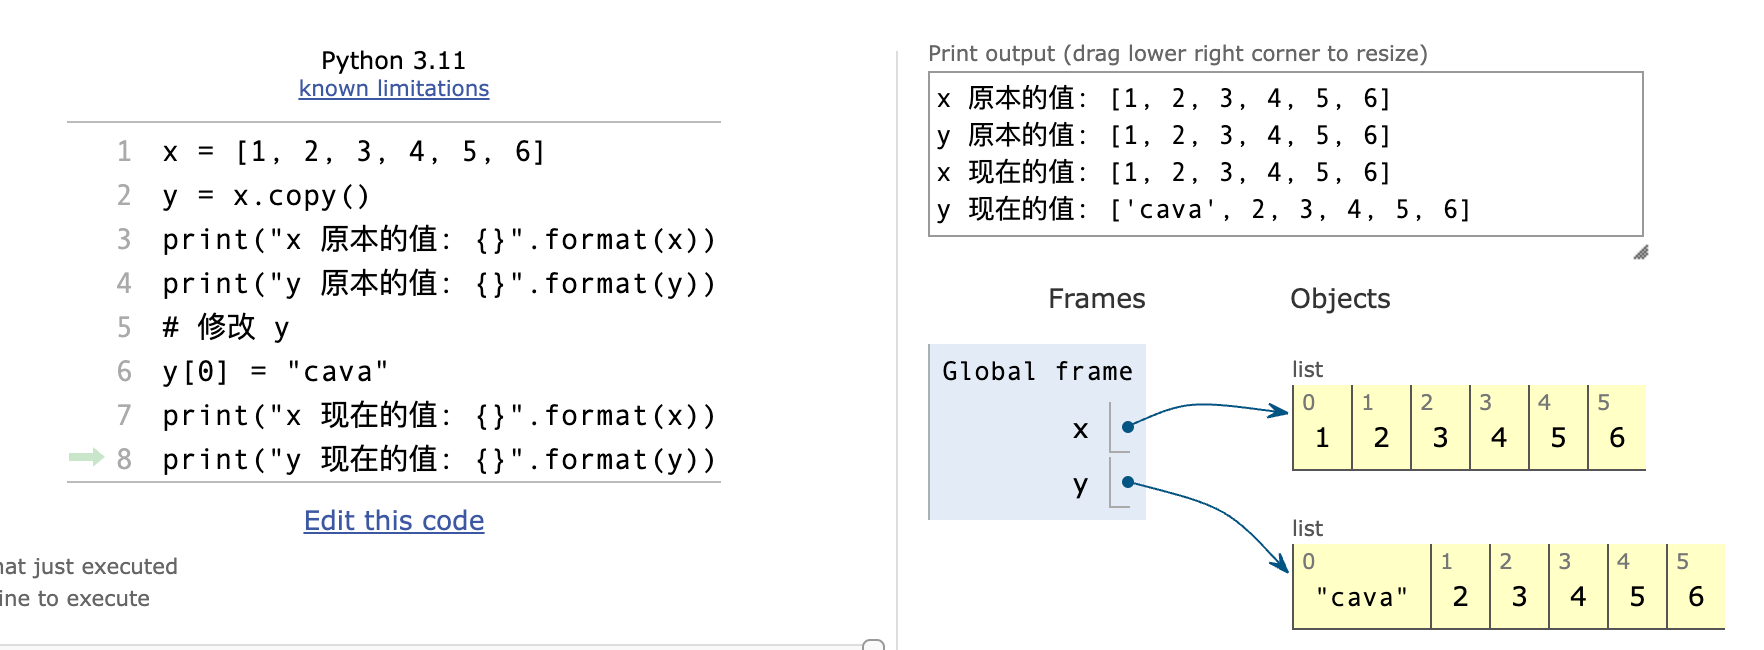1764x650 pixels.
Task: Select the "cava" cell in the second list
Action: [1362, 587]
